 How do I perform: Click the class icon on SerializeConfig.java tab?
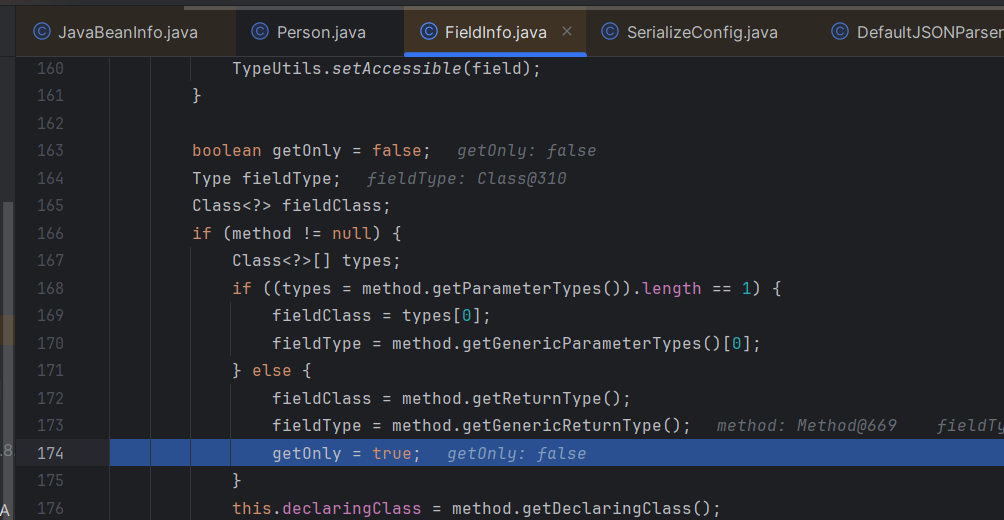click(610, 32)
